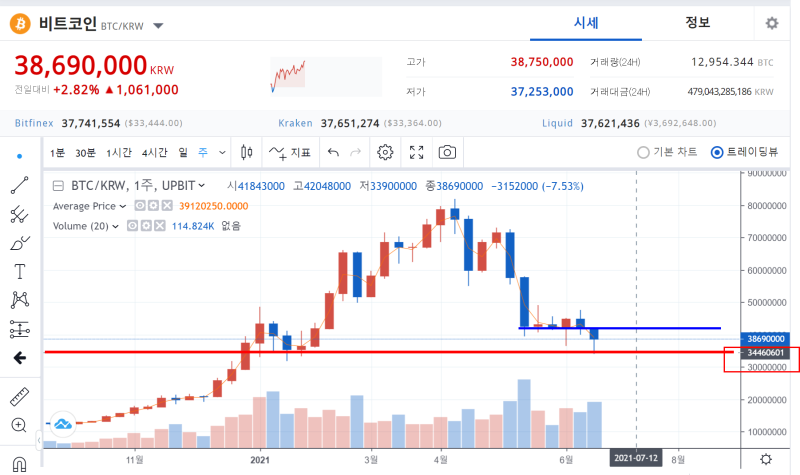Open chart properties gear in toolbar
Viewport: 800px width, 475px height.
[385, 152]
